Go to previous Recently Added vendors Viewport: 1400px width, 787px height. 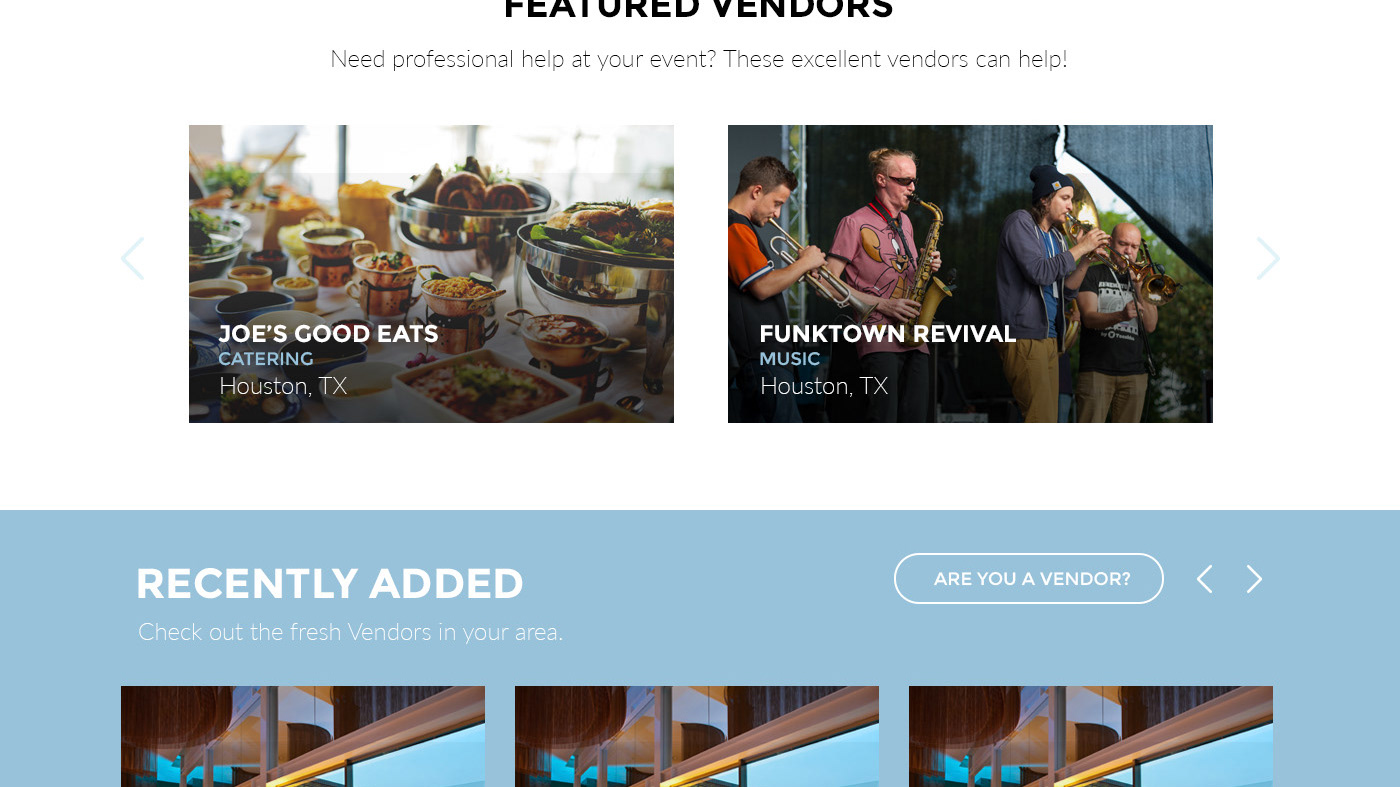point(1205,579)
